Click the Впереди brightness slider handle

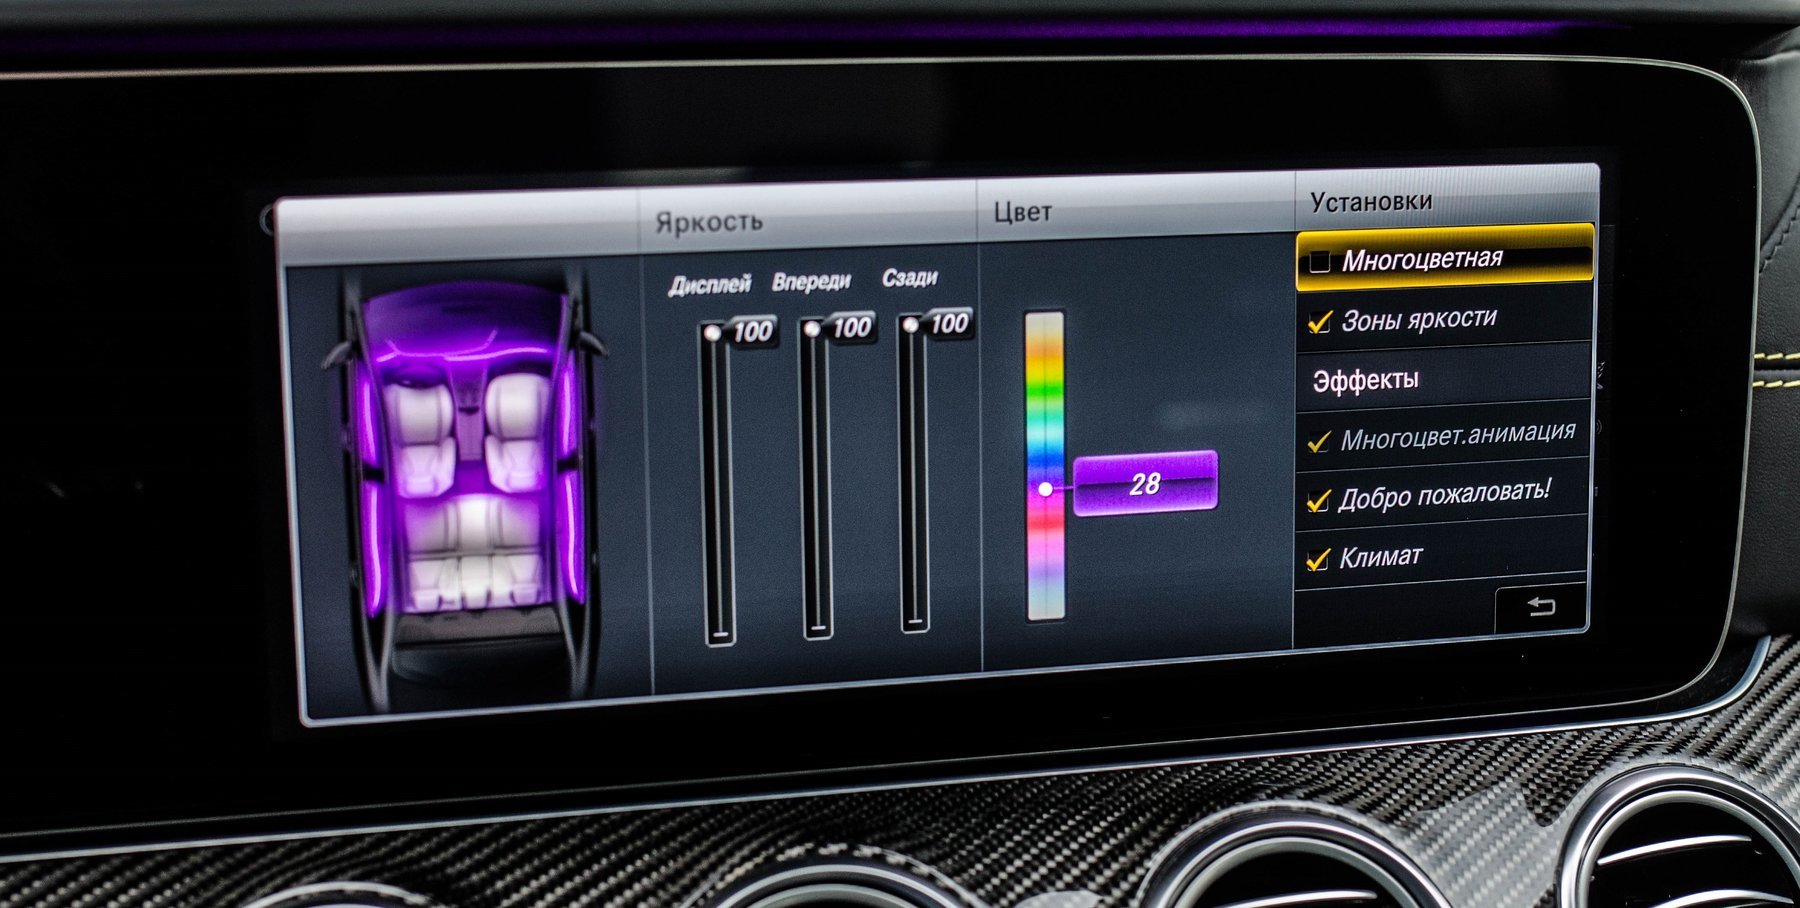click(812, 328)
